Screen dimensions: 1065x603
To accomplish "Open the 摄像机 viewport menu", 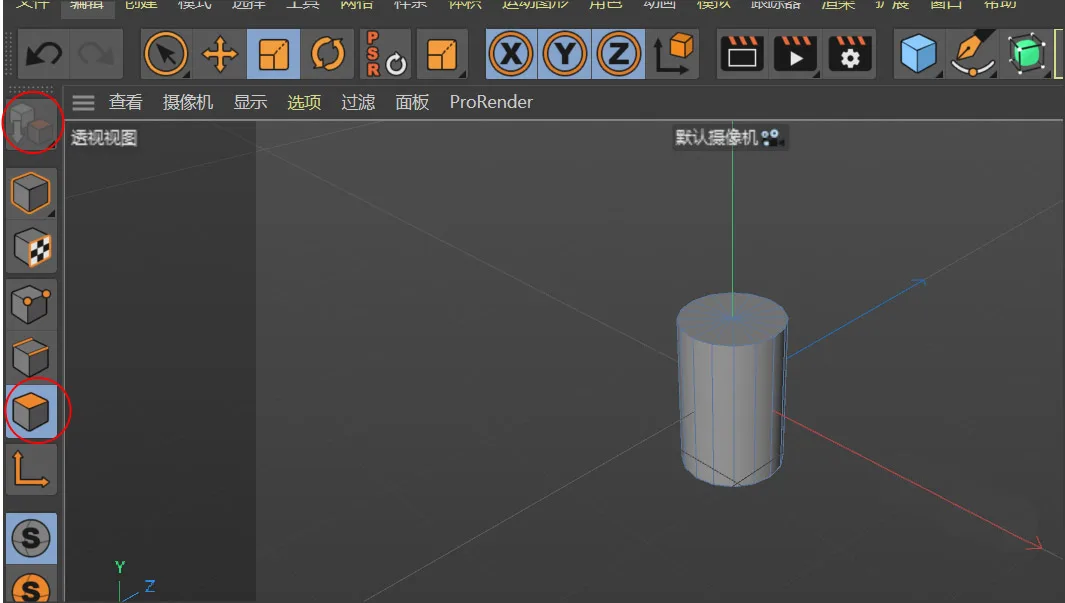I will [x=187, y=102].
